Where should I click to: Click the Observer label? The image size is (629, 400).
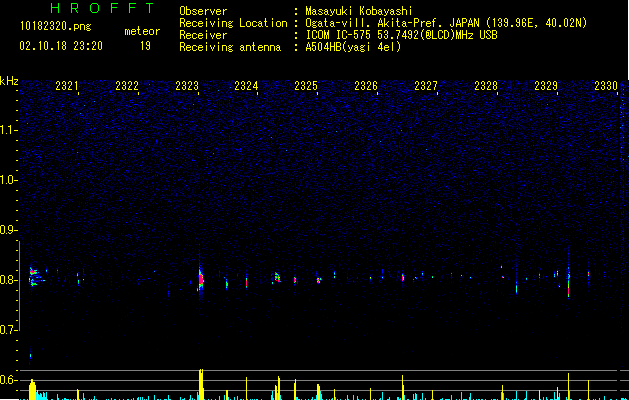click(203, 11)
